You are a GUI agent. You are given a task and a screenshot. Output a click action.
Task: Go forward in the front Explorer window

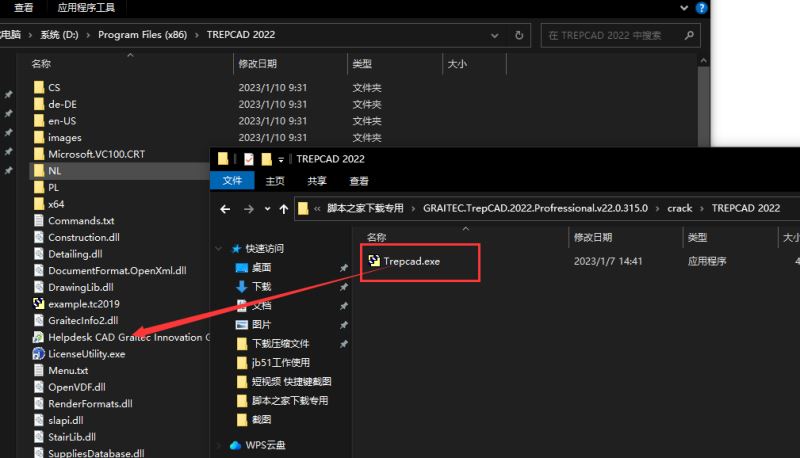(248, 209)
